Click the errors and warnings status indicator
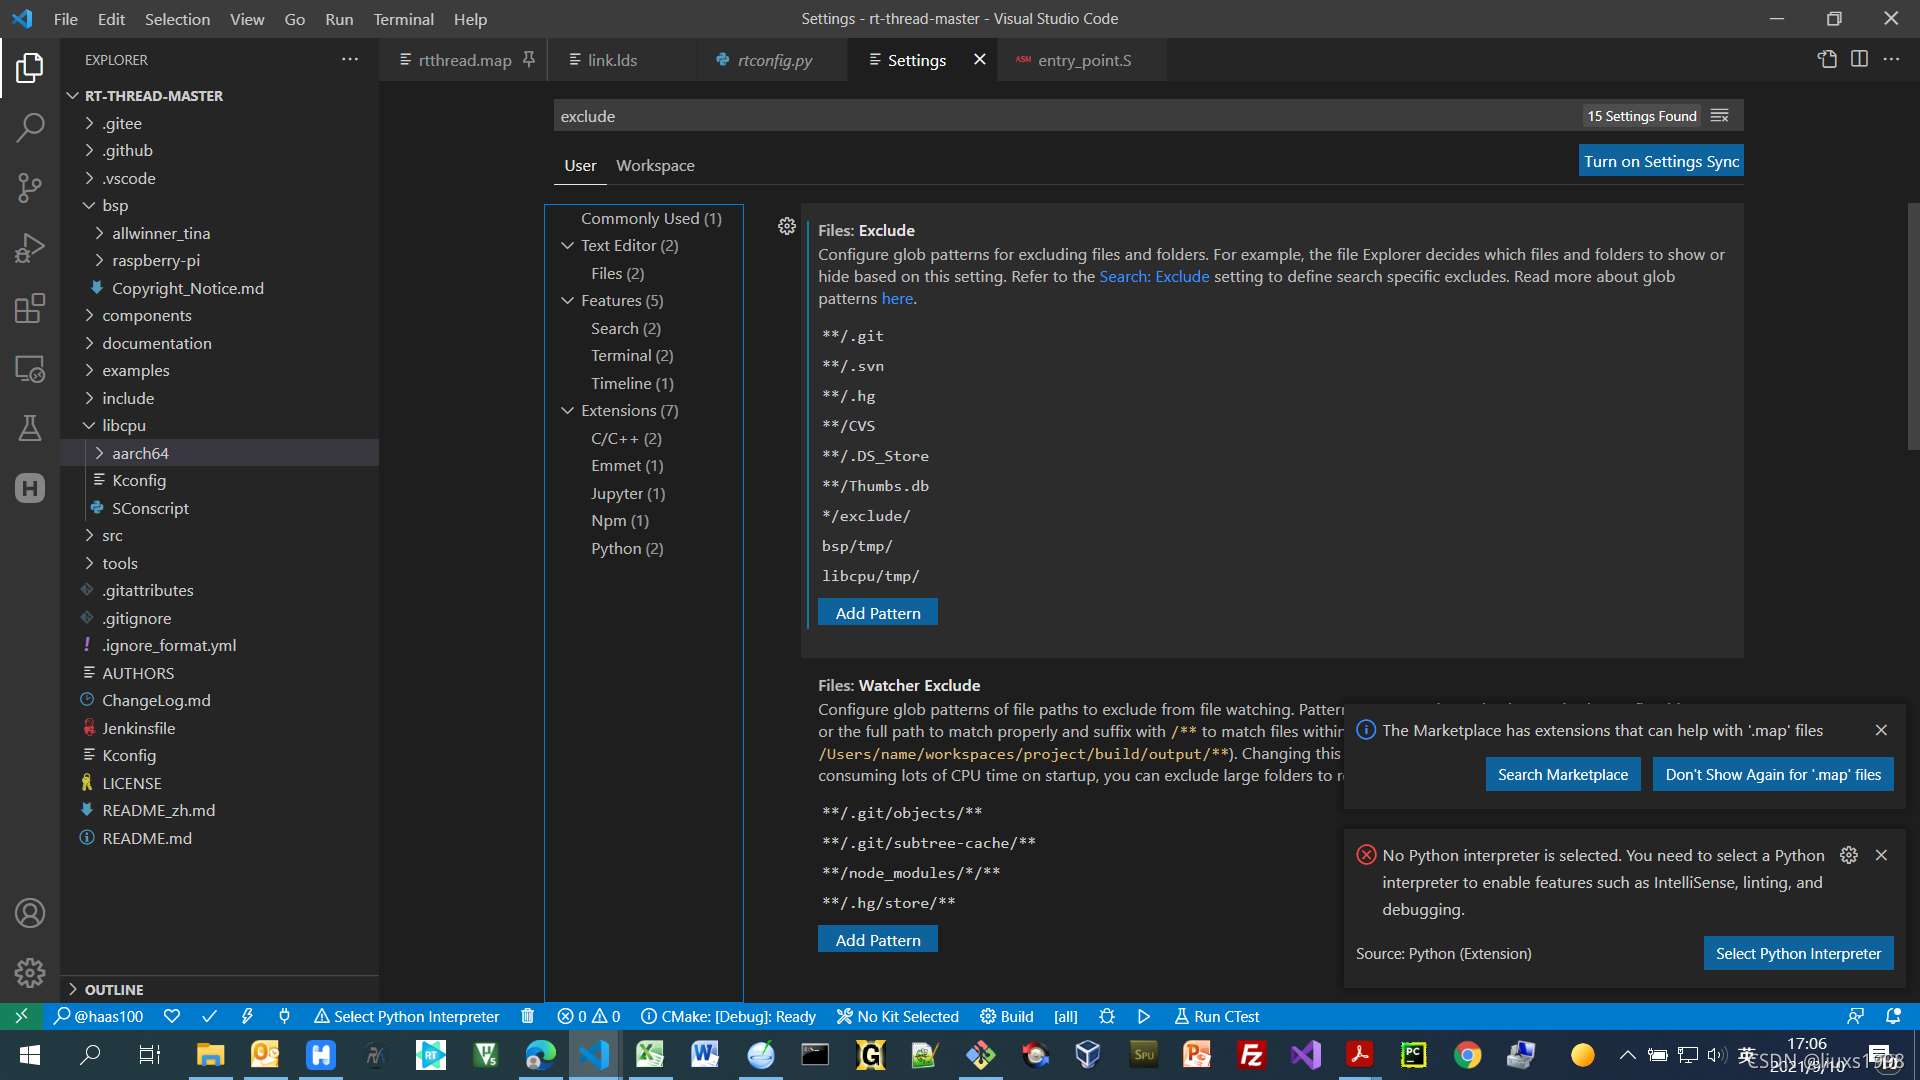 (x=589, y=1016)
